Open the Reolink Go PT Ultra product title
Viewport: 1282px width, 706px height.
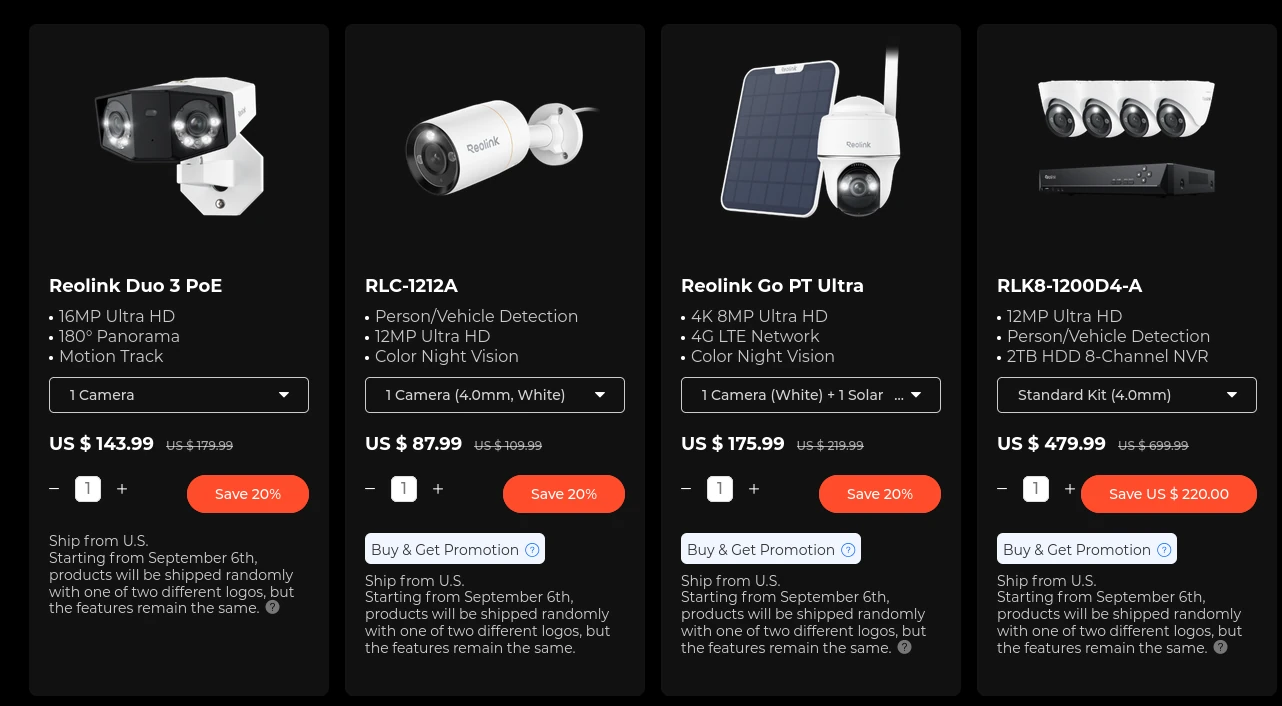772,286
